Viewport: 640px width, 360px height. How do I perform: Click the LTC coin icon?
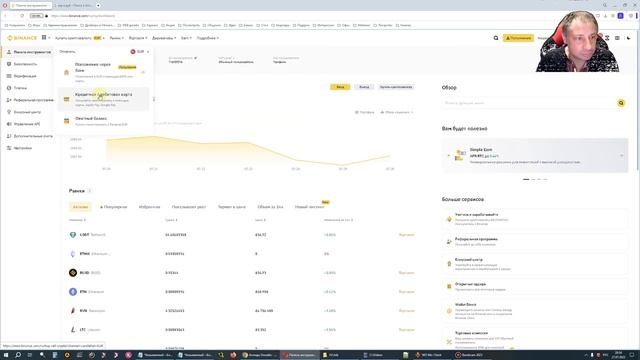click(x=73, y=329)
